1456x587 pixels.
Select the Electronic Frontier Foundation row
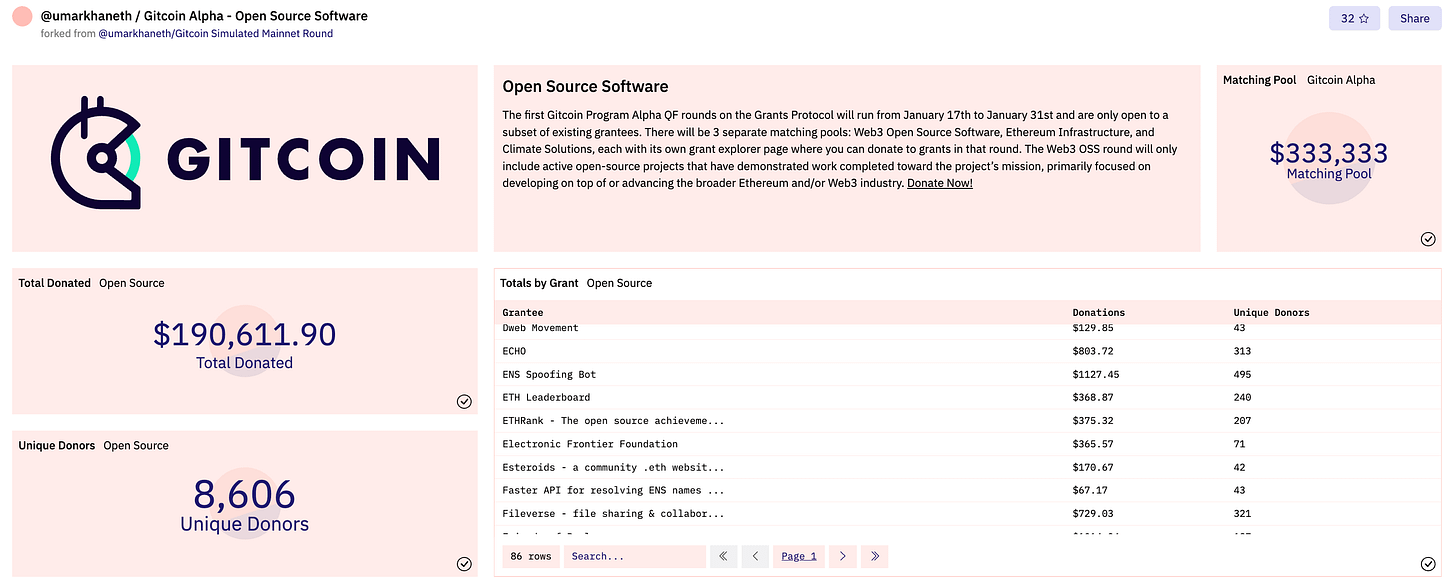pyautogui.click(x=968, y=444)
